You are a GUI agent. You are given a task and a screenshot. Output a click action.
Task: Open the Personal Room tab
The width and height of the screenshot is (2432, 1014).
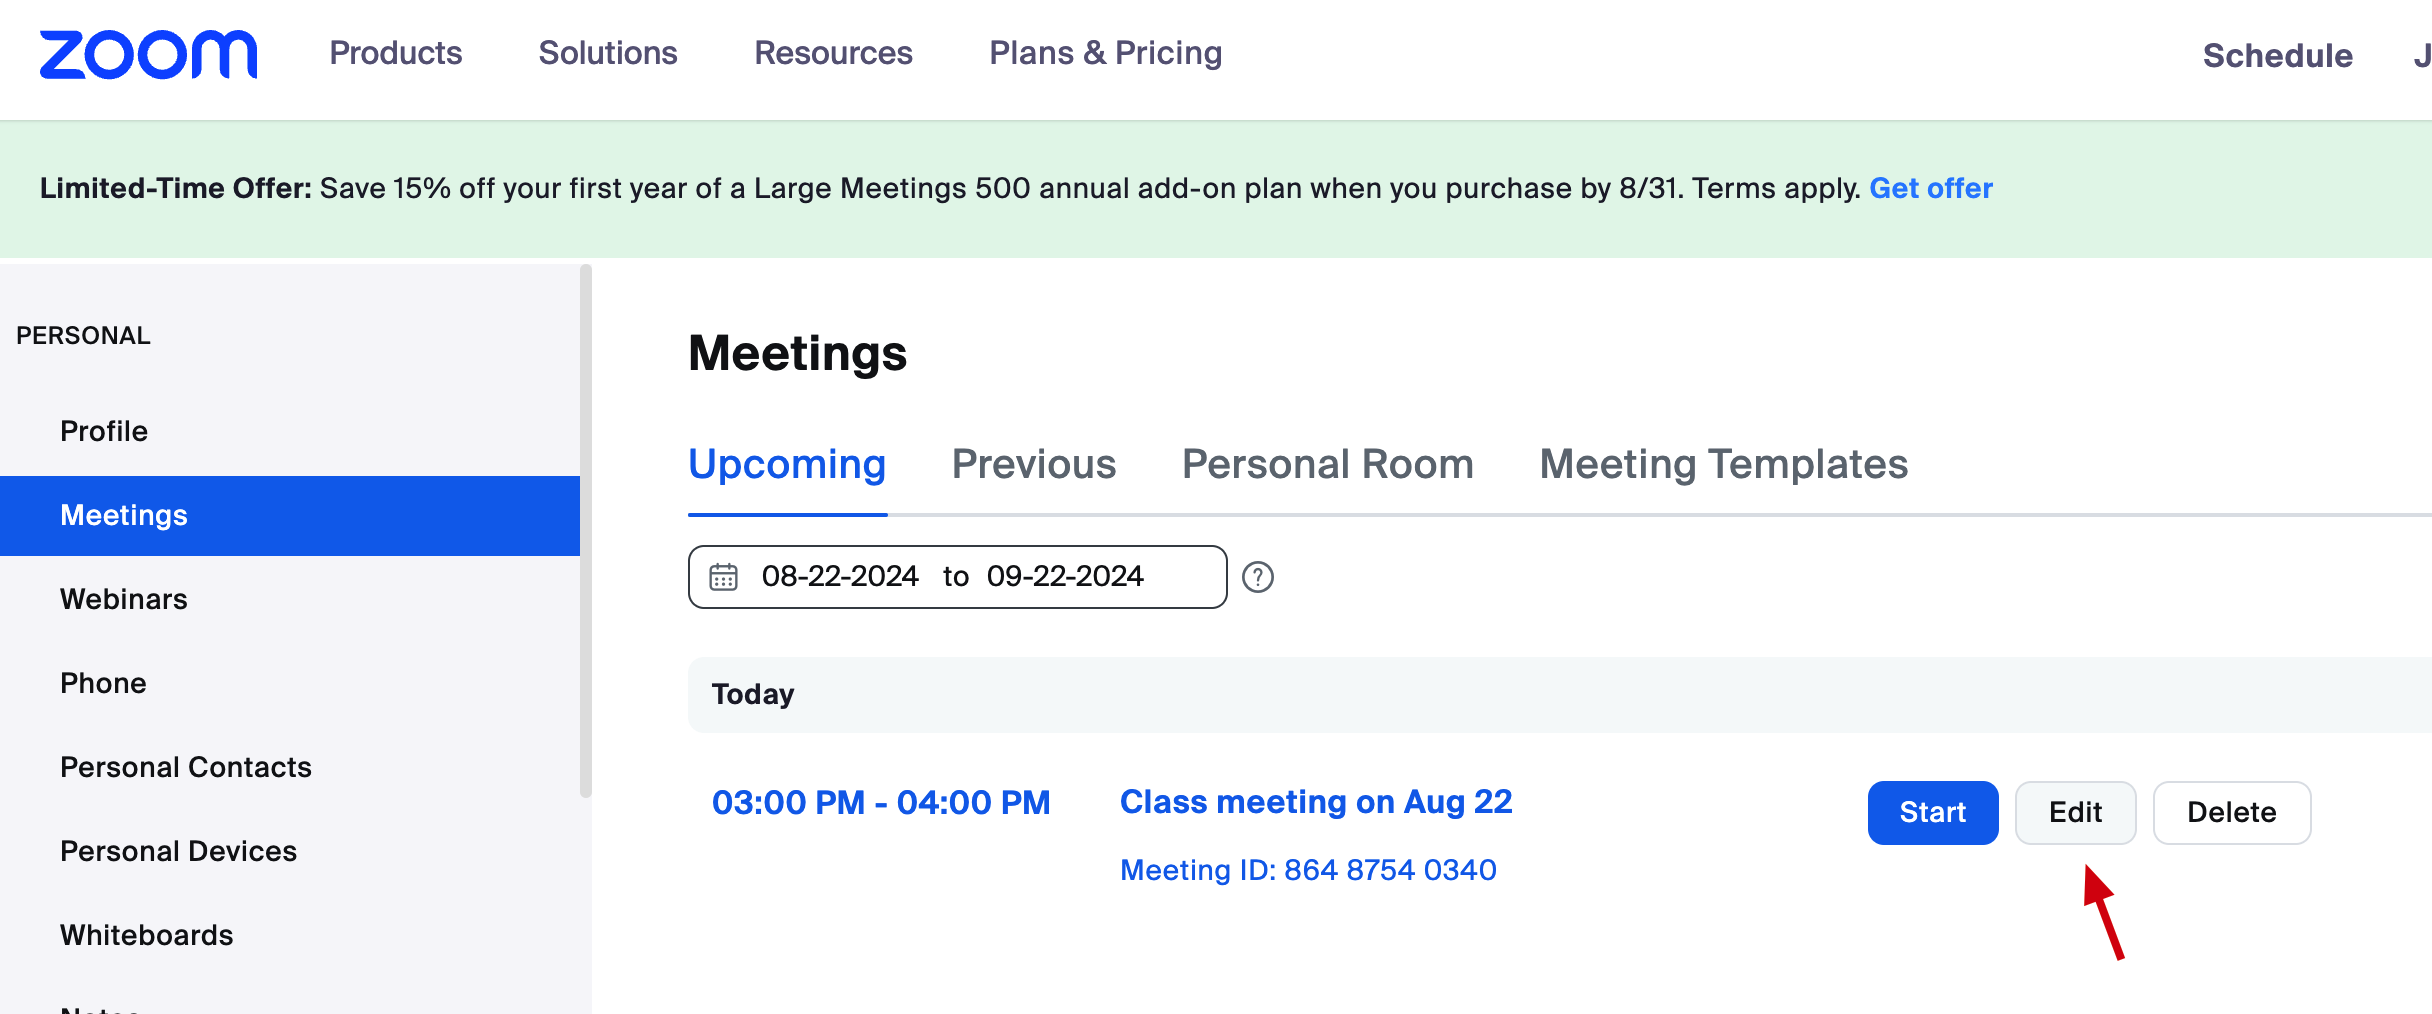(1328, 464)
